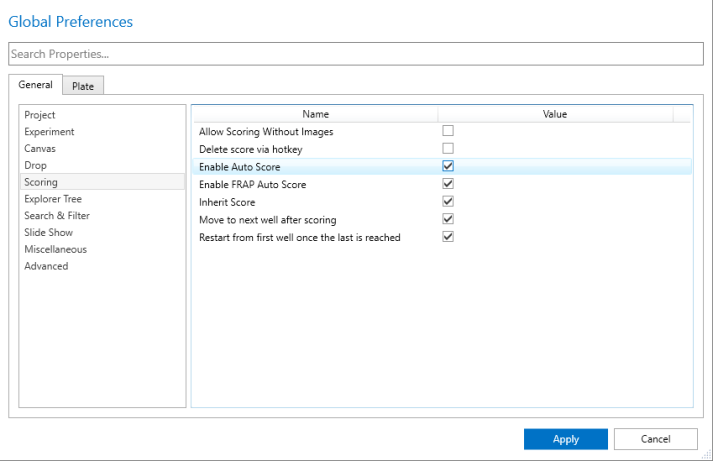
Task: Click the Cancel button
Action: 655,439
